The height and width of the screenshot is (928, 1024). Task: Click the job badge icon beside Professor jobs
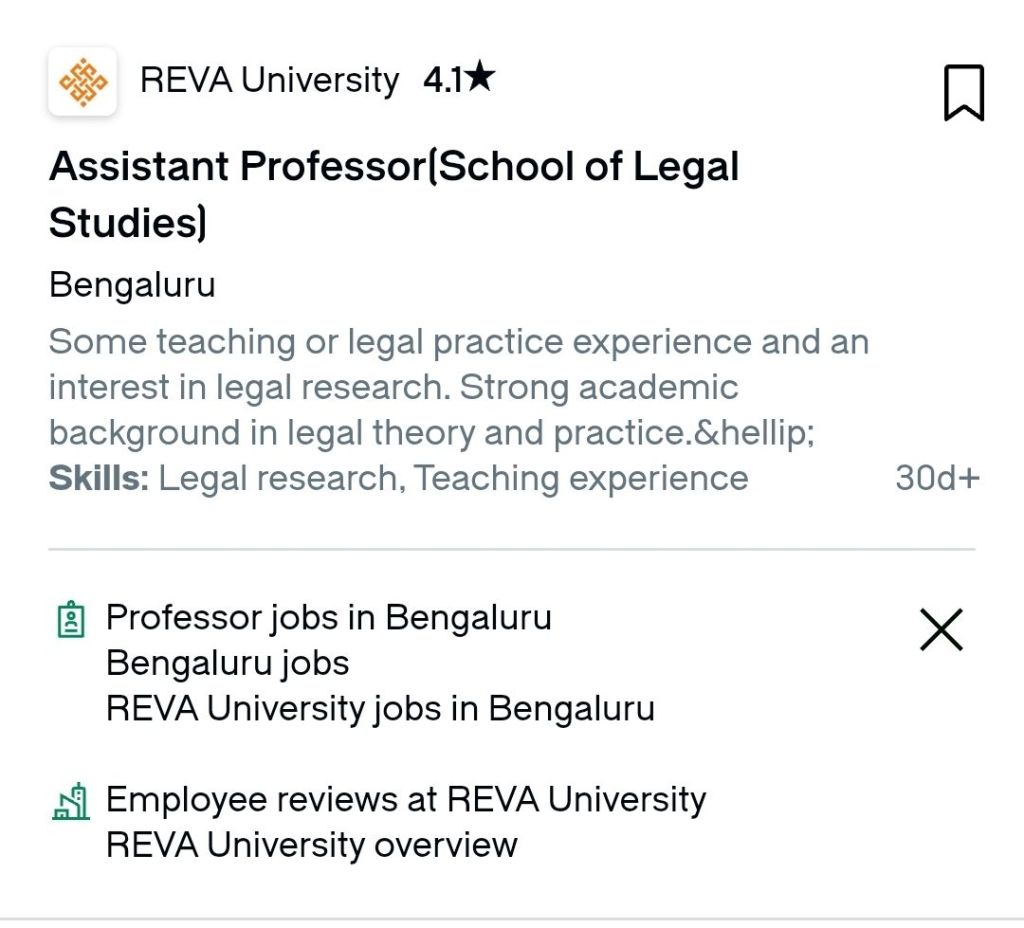click(x=70, y=619)
